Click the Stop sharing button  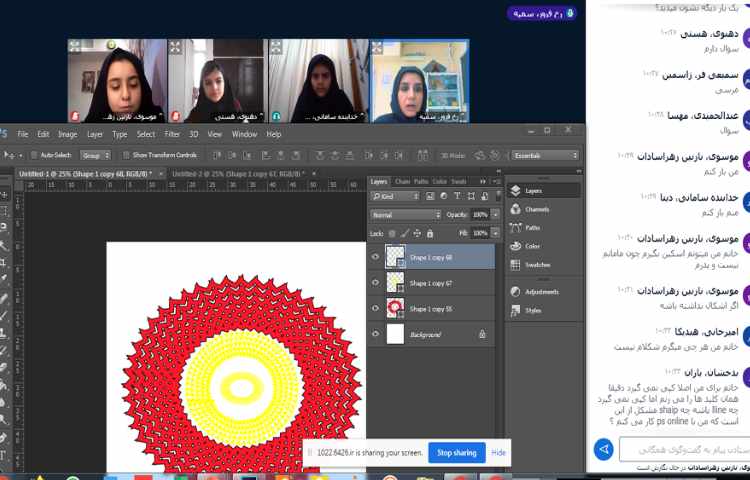point(457,452)
